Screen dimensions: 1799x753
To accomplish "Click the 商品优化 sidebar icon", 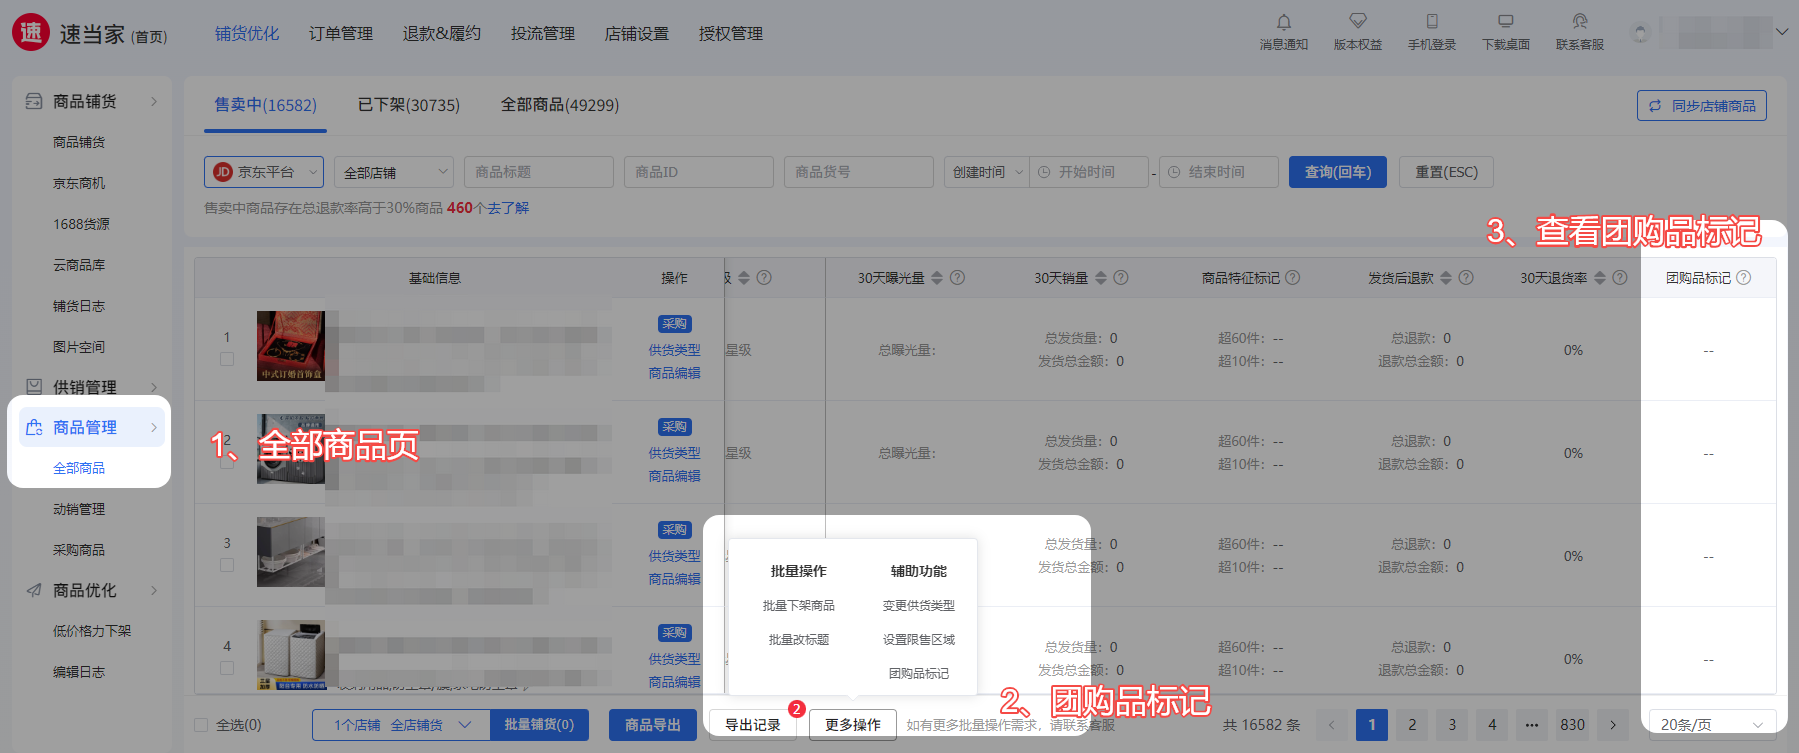I will coord(34,591).
